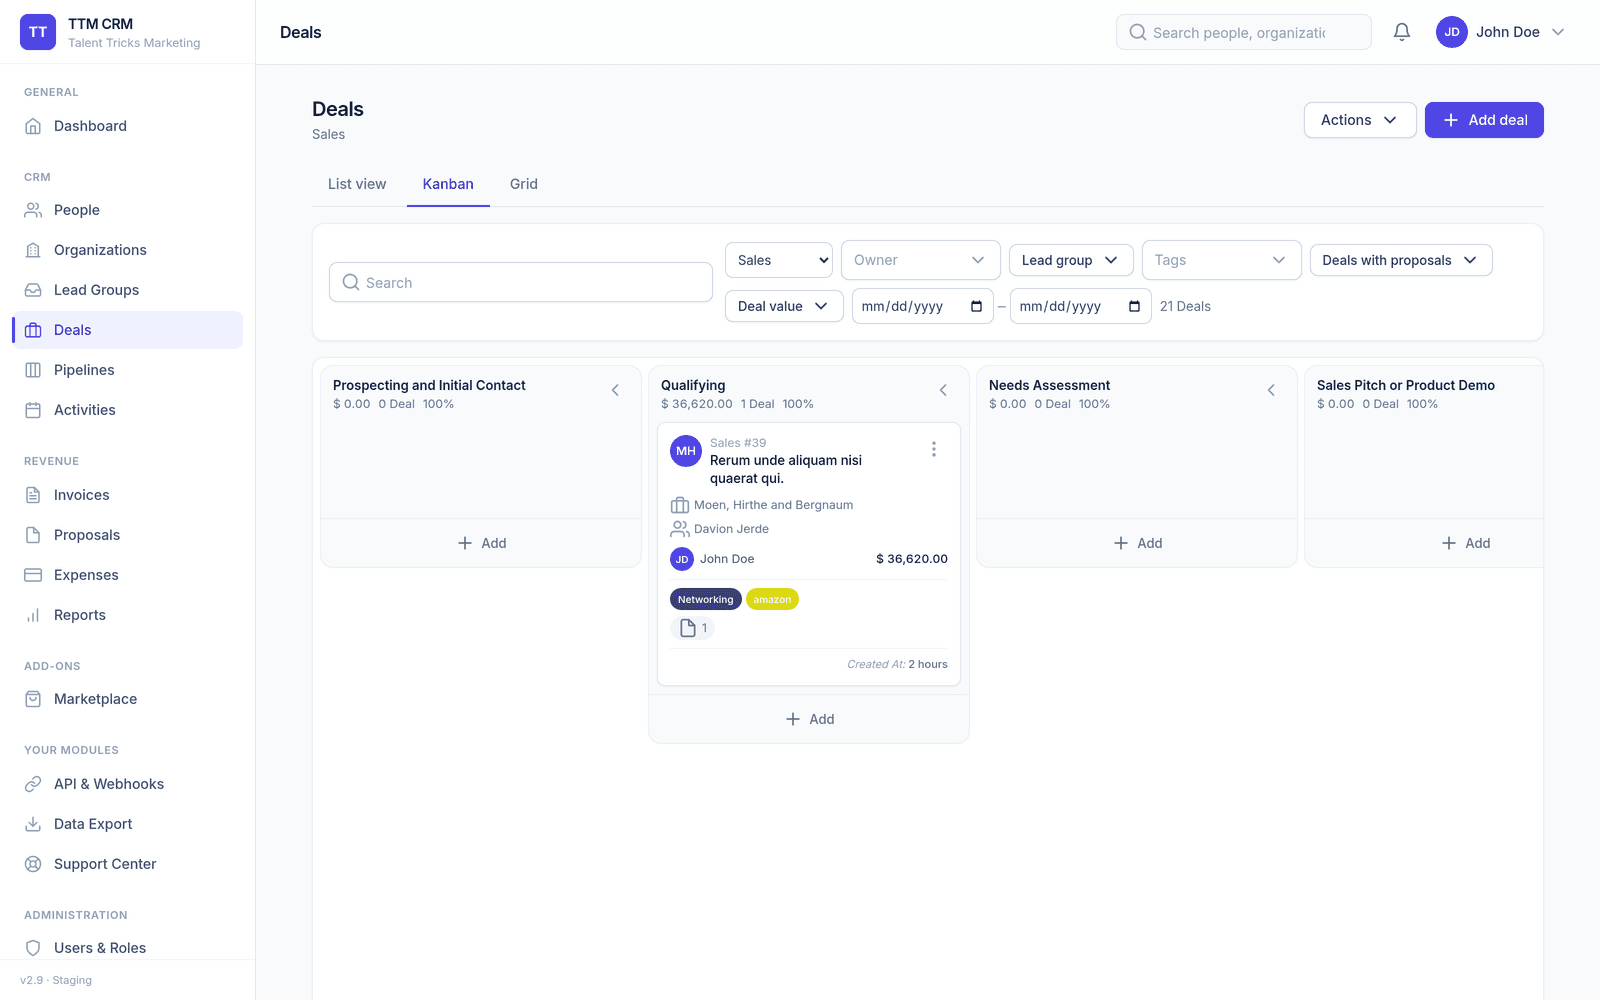Click the Organizations building icon

33,250
